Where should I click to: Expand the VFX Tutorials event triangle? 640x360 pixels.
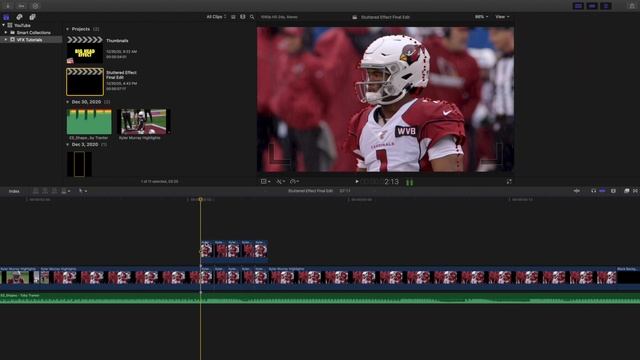[6, 40]
